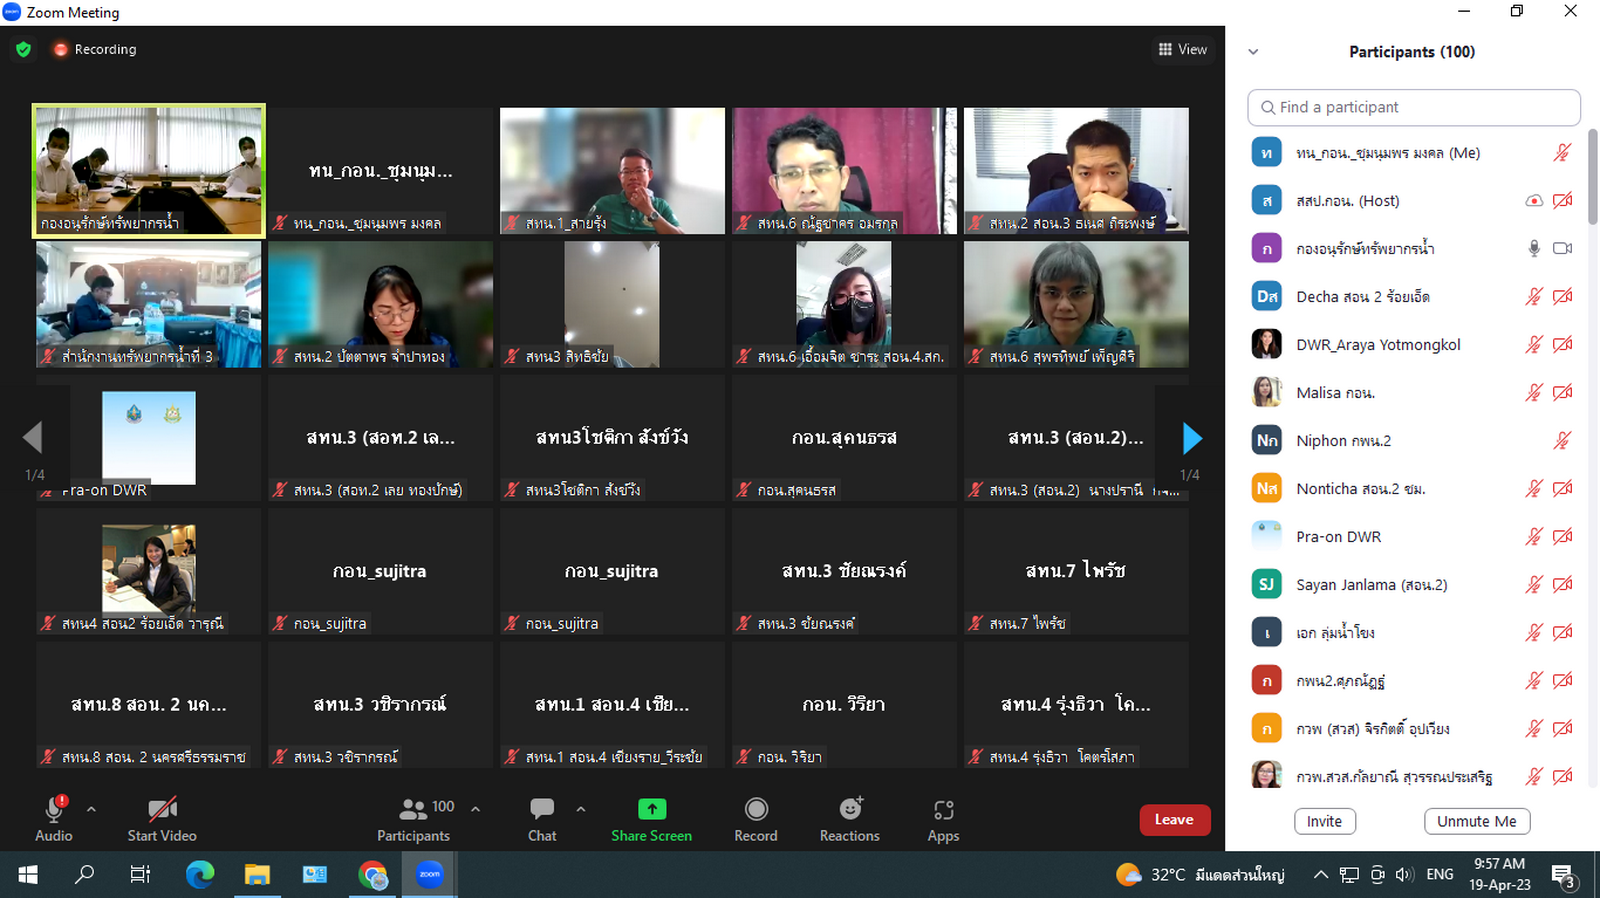This screenshot has width=1600, height=898.
Task: Toggle the Audio microphone button
Action: point(54,809)
